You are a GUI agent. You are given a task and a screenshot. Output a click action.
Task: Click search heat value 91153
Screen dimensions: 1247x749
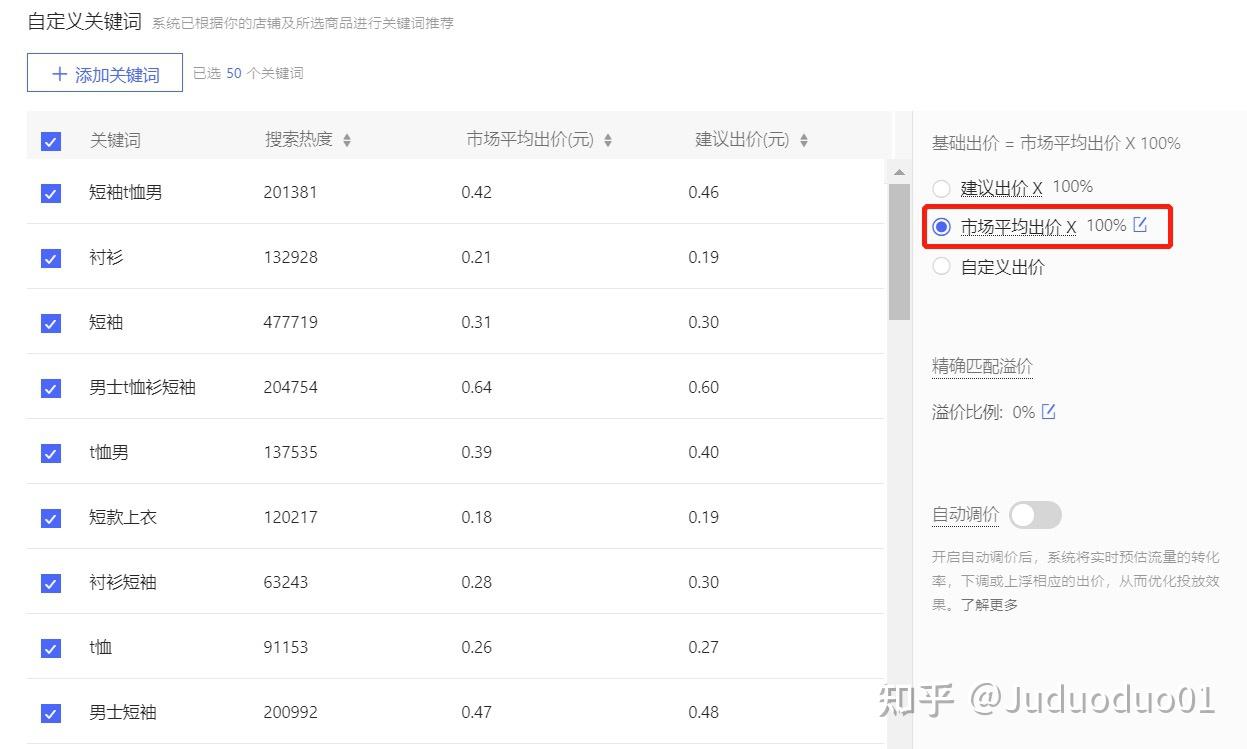click(285, 647)
